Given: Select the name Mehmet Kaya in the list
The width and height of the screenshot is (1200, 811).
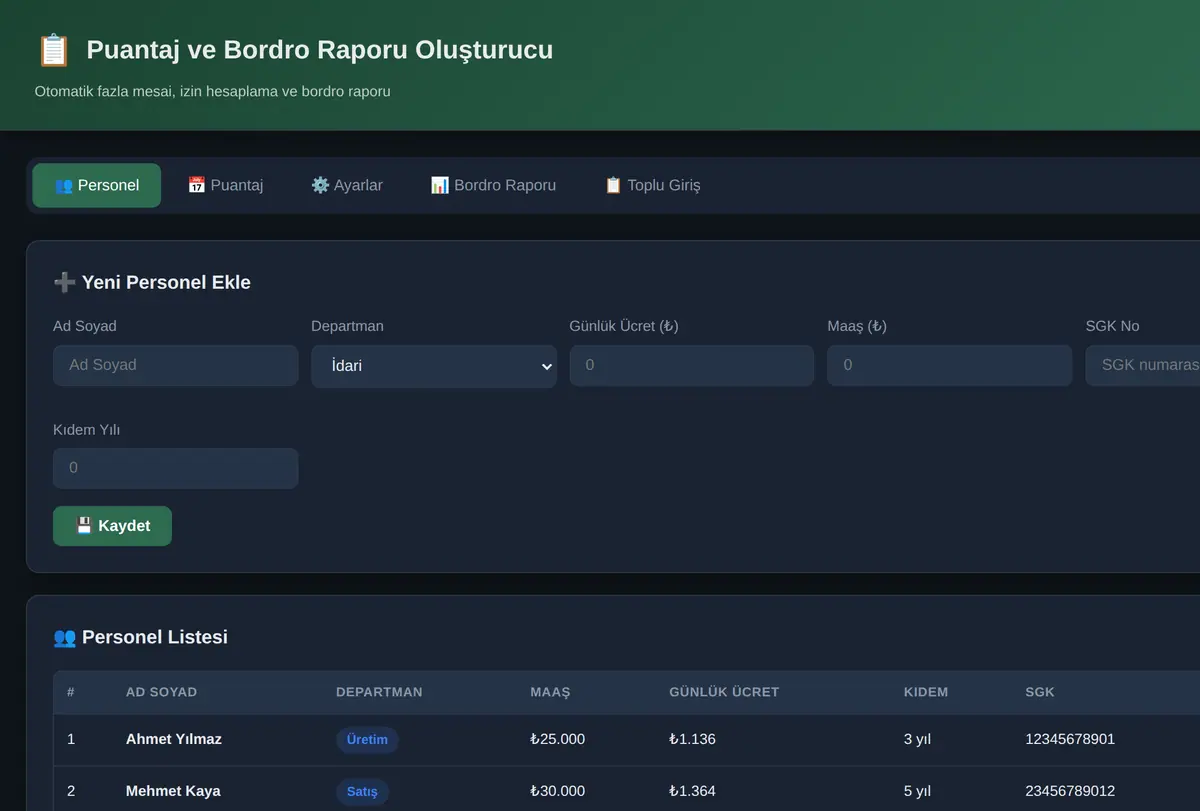Looking at the screenshot, I should [173, 791].
